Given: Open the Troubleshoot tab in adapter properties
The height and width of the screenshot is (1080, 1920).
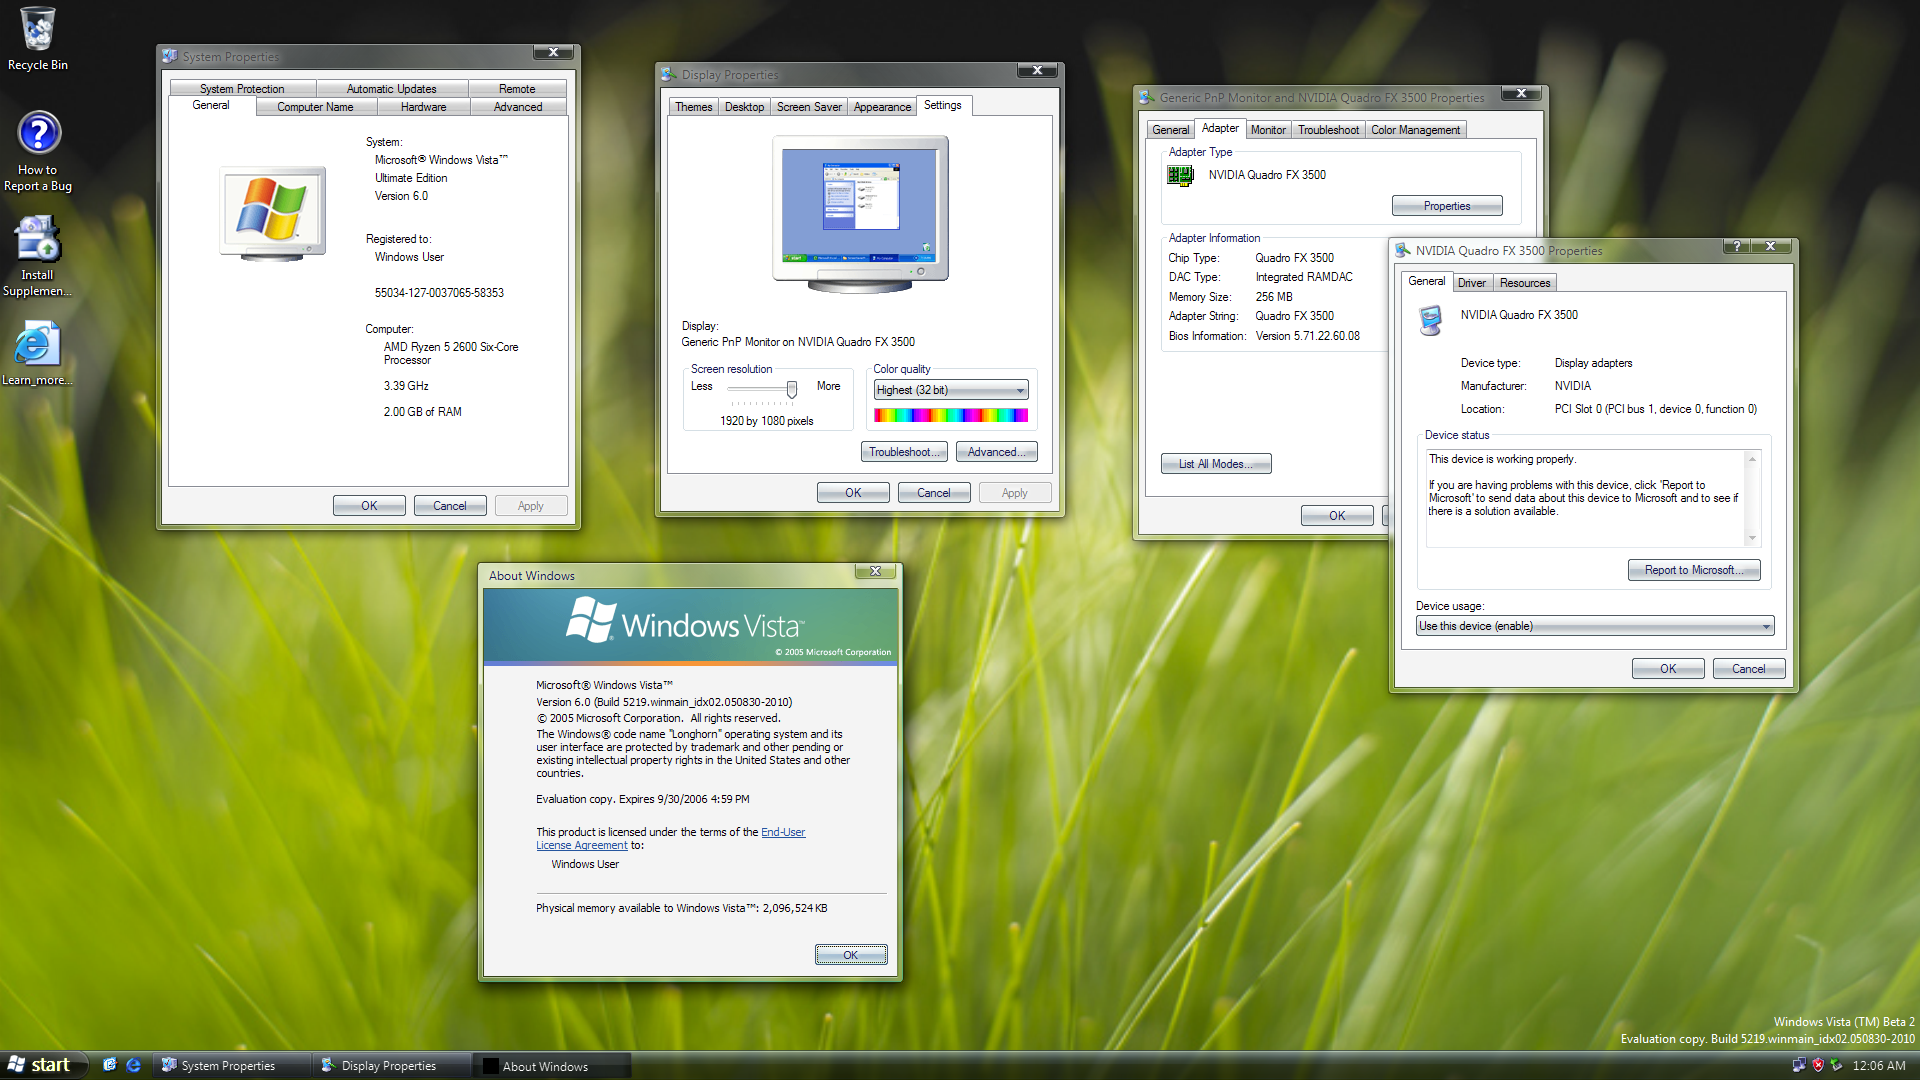Looking at the screenshot, I should 1328,130.
